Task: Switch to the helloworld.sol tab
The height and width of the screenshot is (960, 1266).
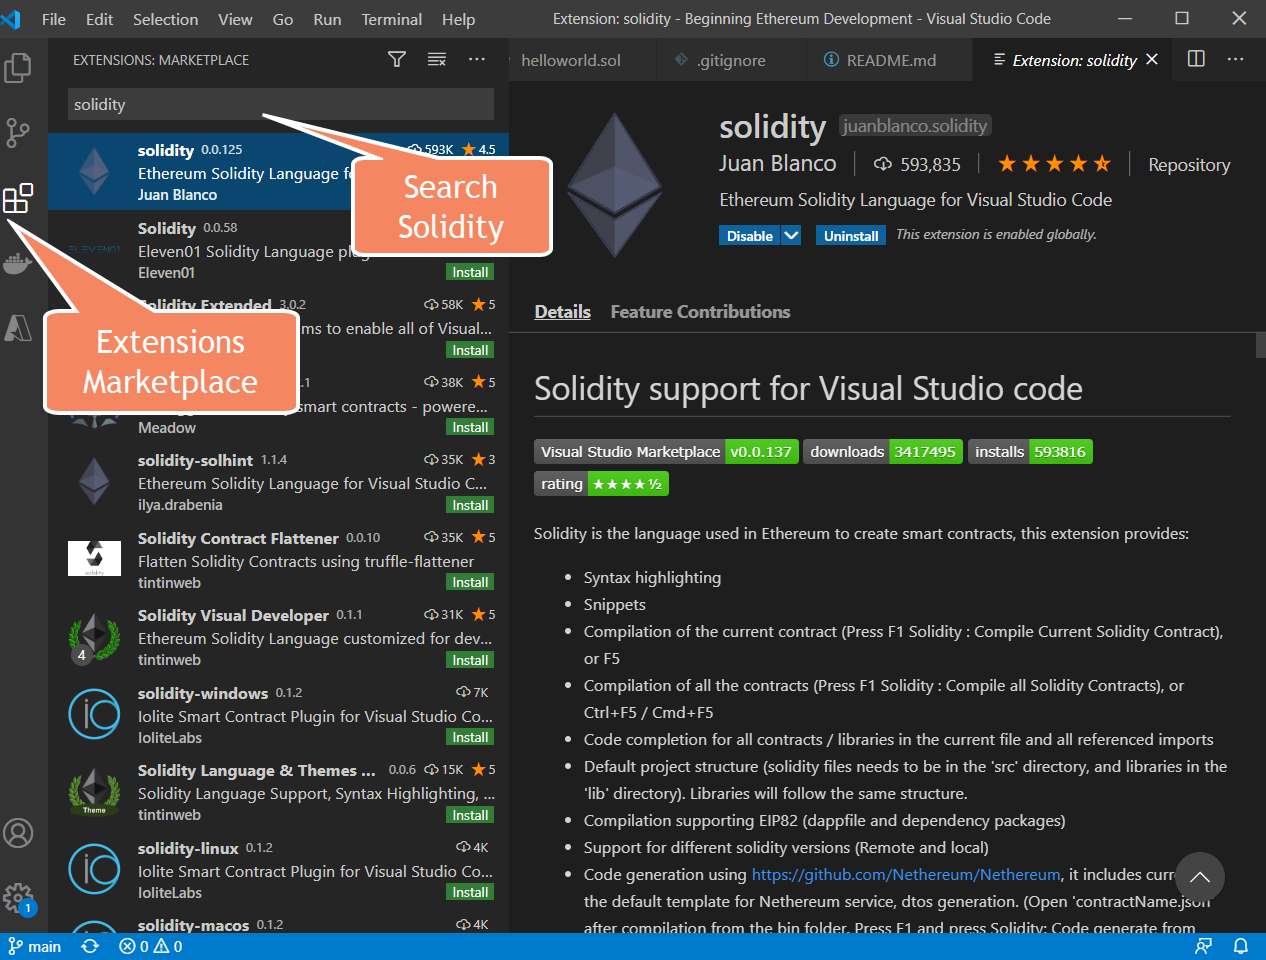Action: pyautogui.click(x=570, y=59)
